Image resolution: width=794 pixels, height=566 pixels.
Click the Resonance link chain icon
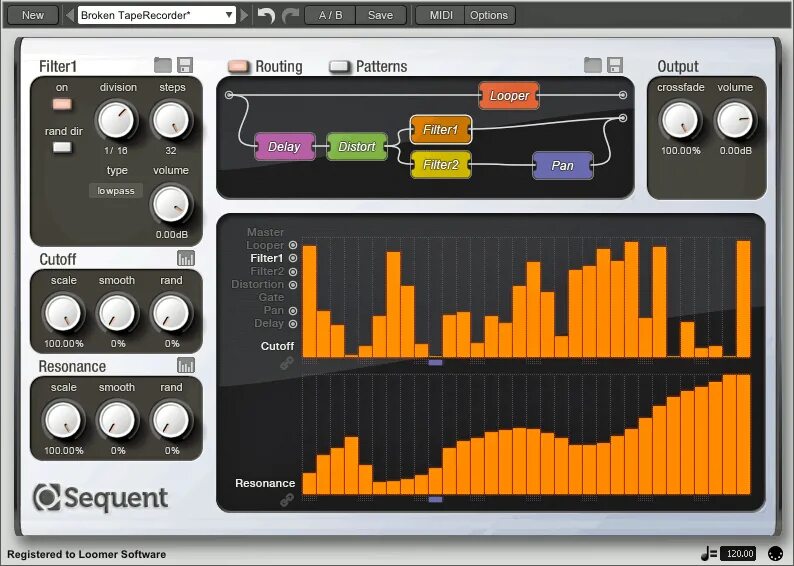click(287, 500)
